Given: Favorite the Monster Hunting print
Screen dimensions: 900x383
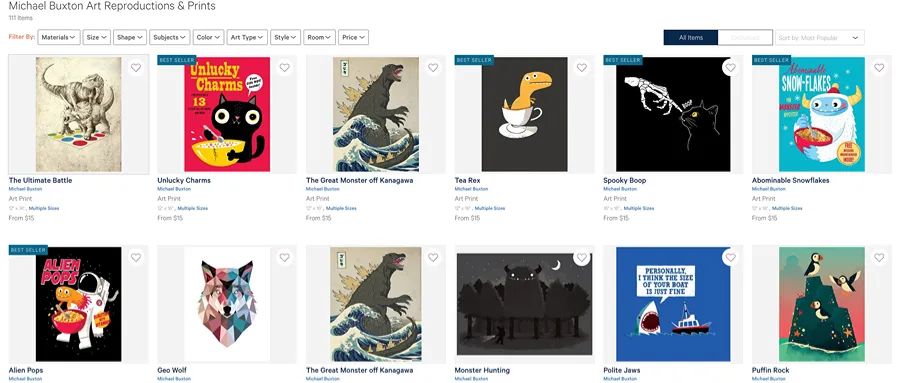Looking at the screenshot, I should [581, 258].
